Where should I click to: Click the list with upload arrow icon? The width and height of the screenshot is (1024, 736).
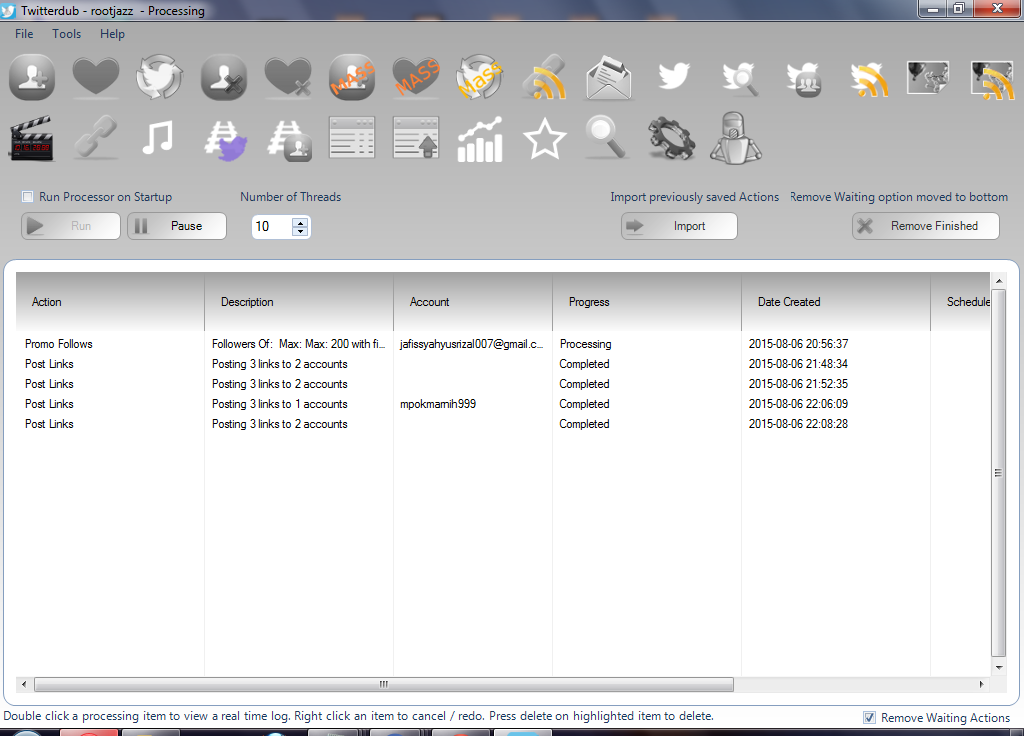[x=416, y=138]
